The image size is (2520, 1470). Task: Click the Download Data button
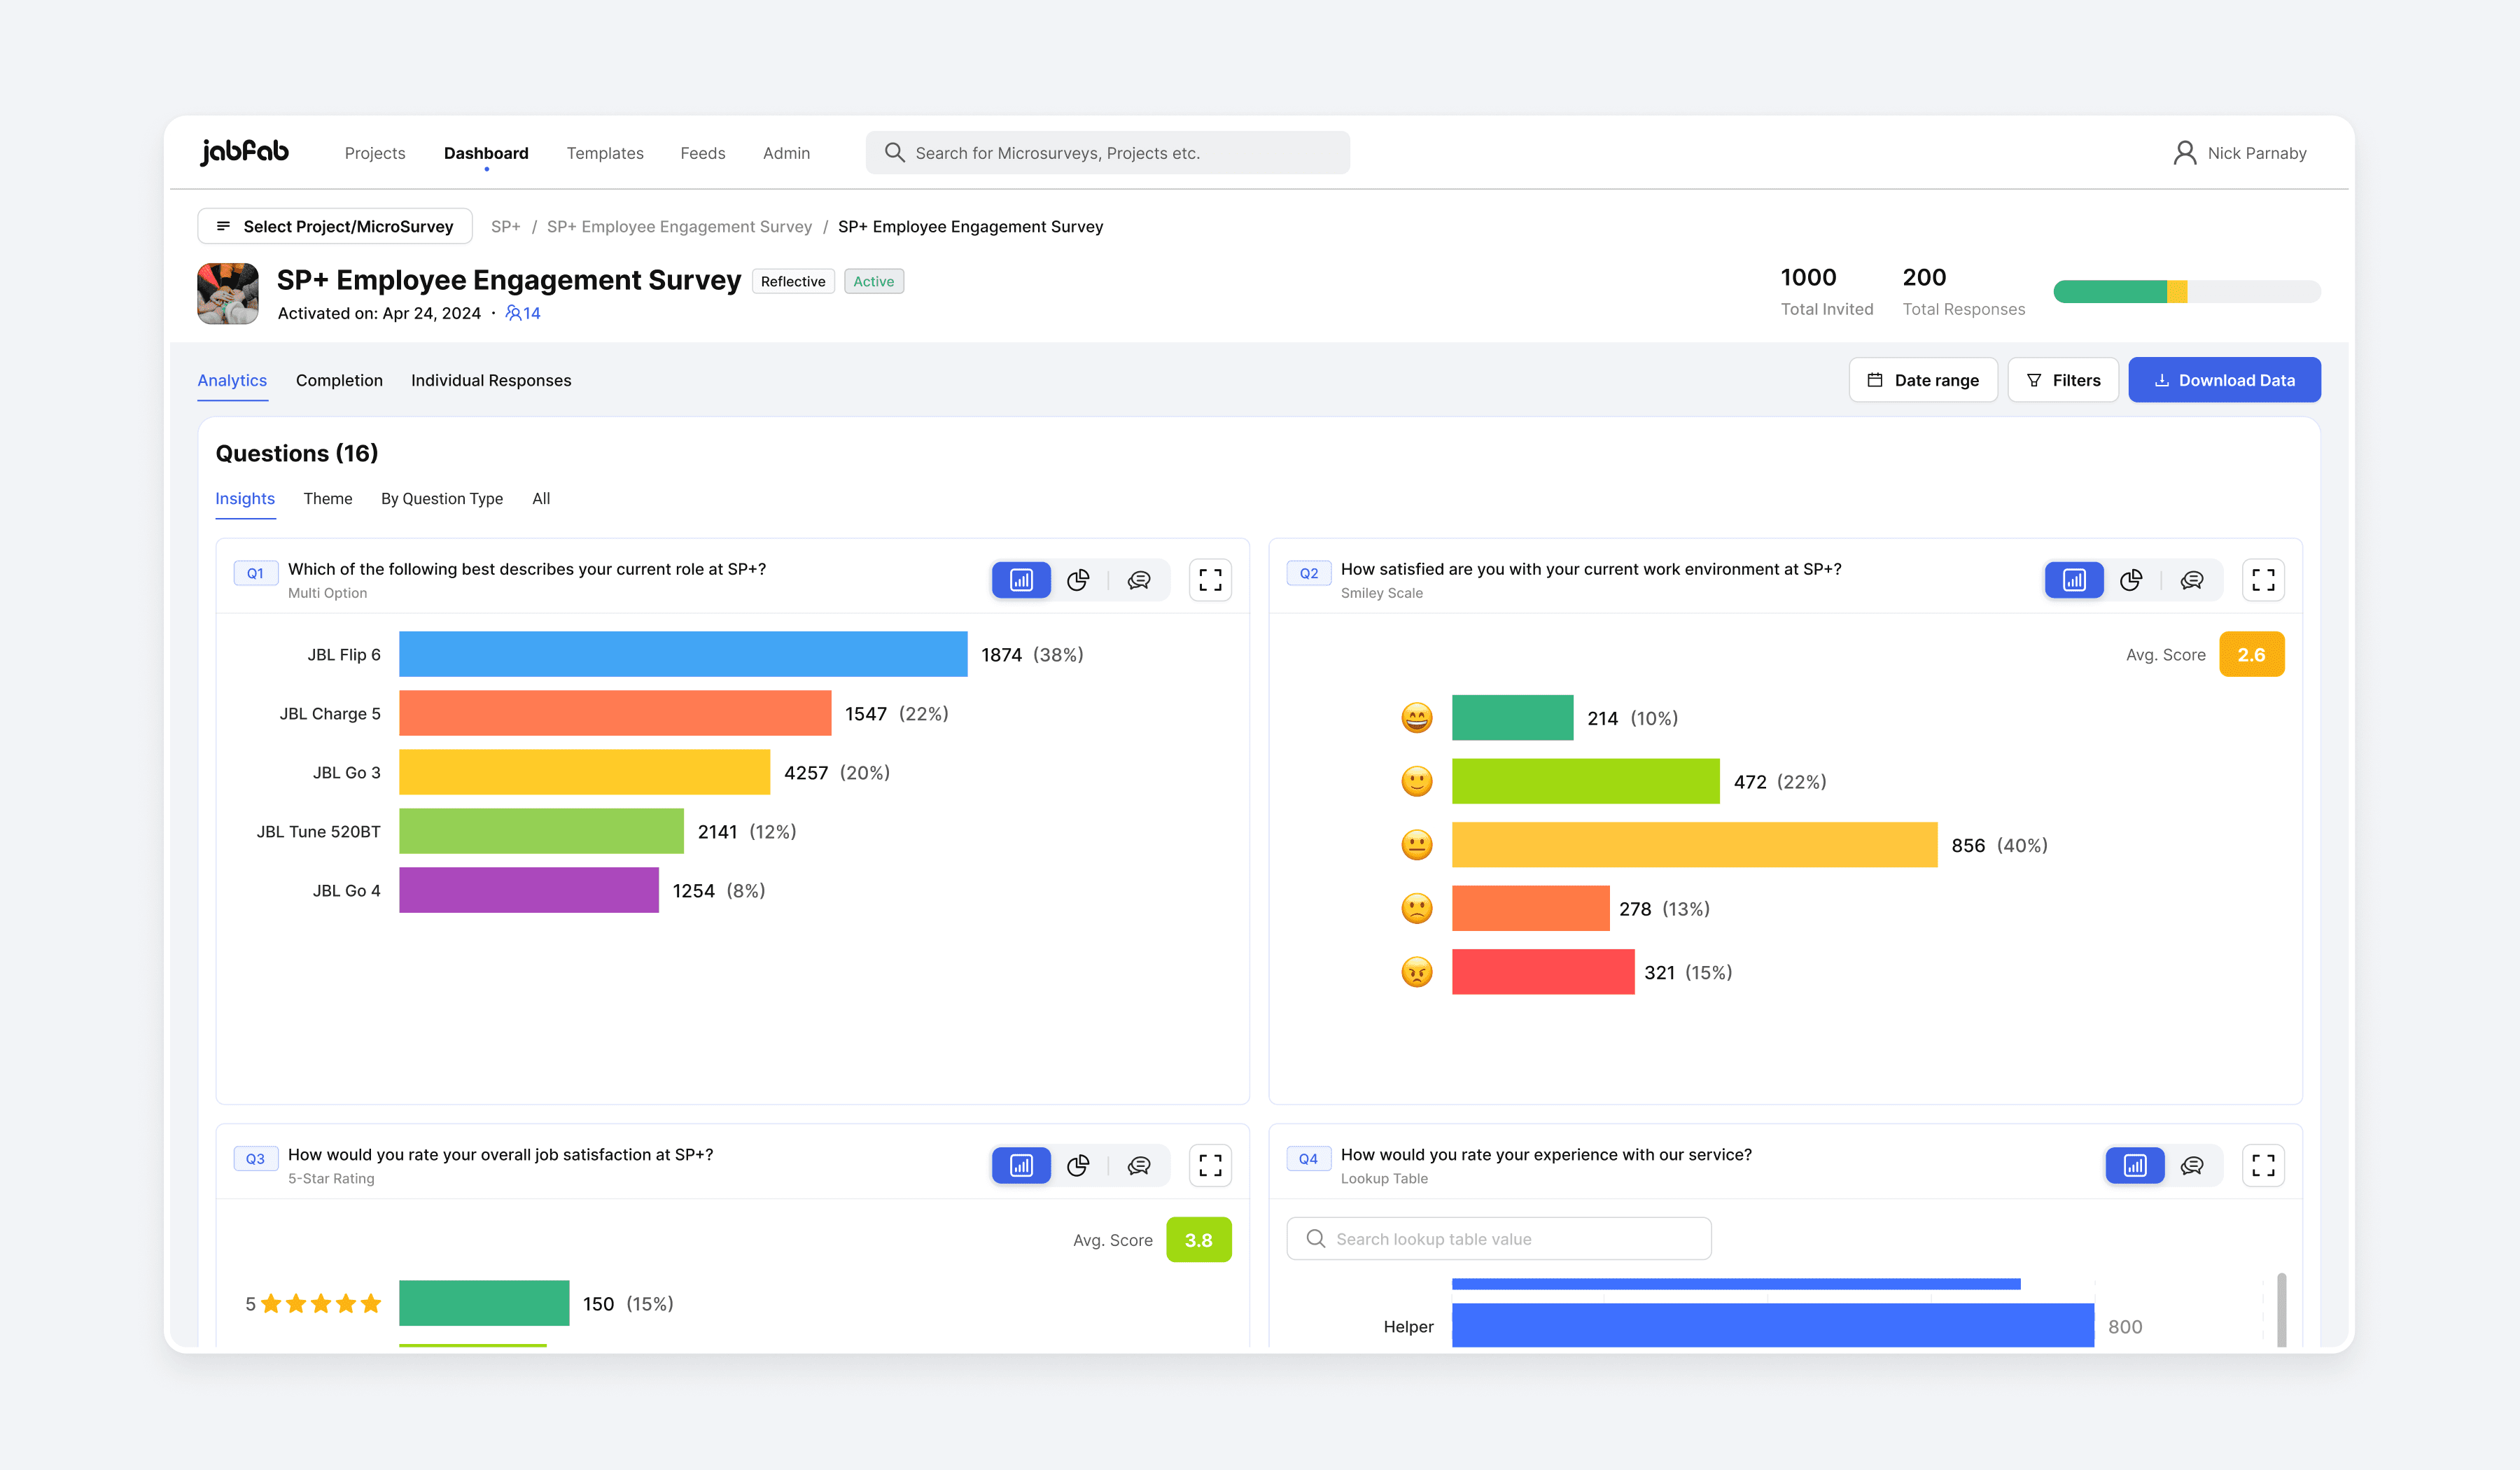2224,380
